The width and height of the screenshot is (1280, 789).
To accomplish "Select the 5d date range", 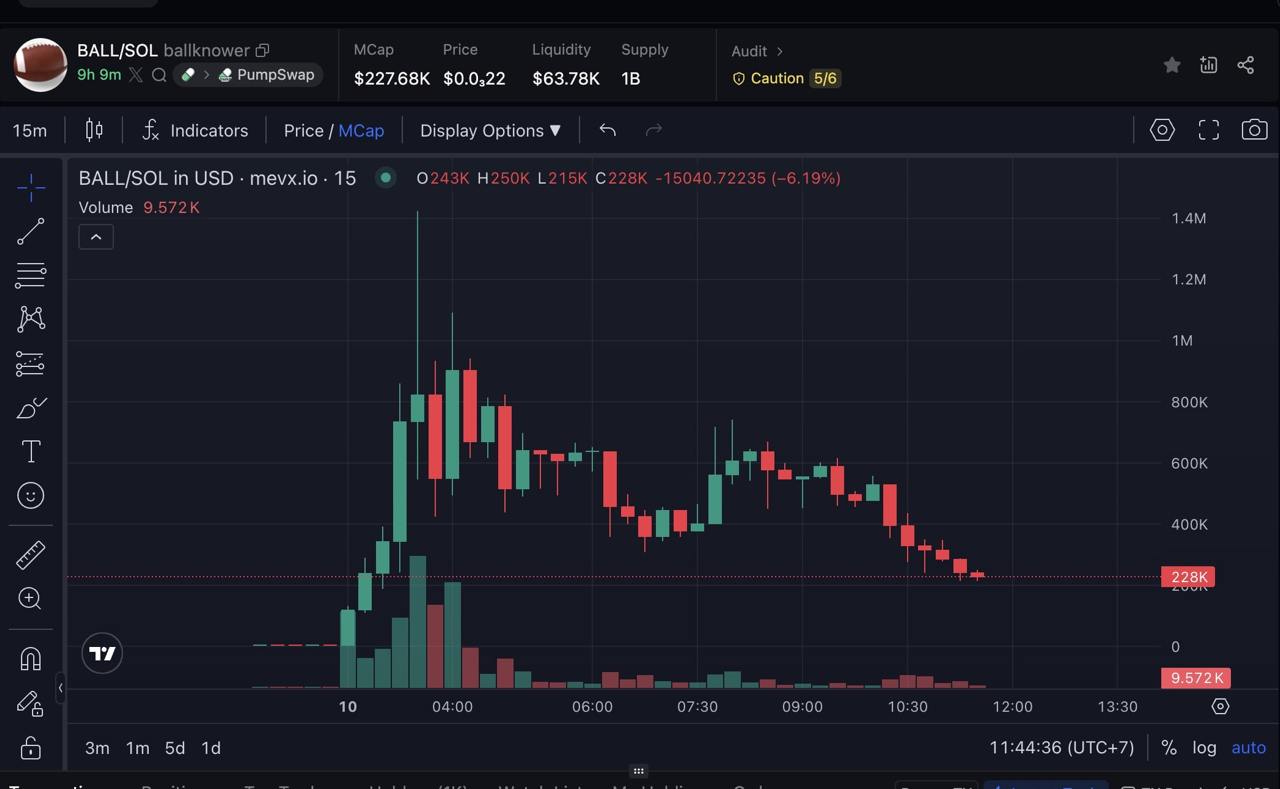I will click(175, 748).
